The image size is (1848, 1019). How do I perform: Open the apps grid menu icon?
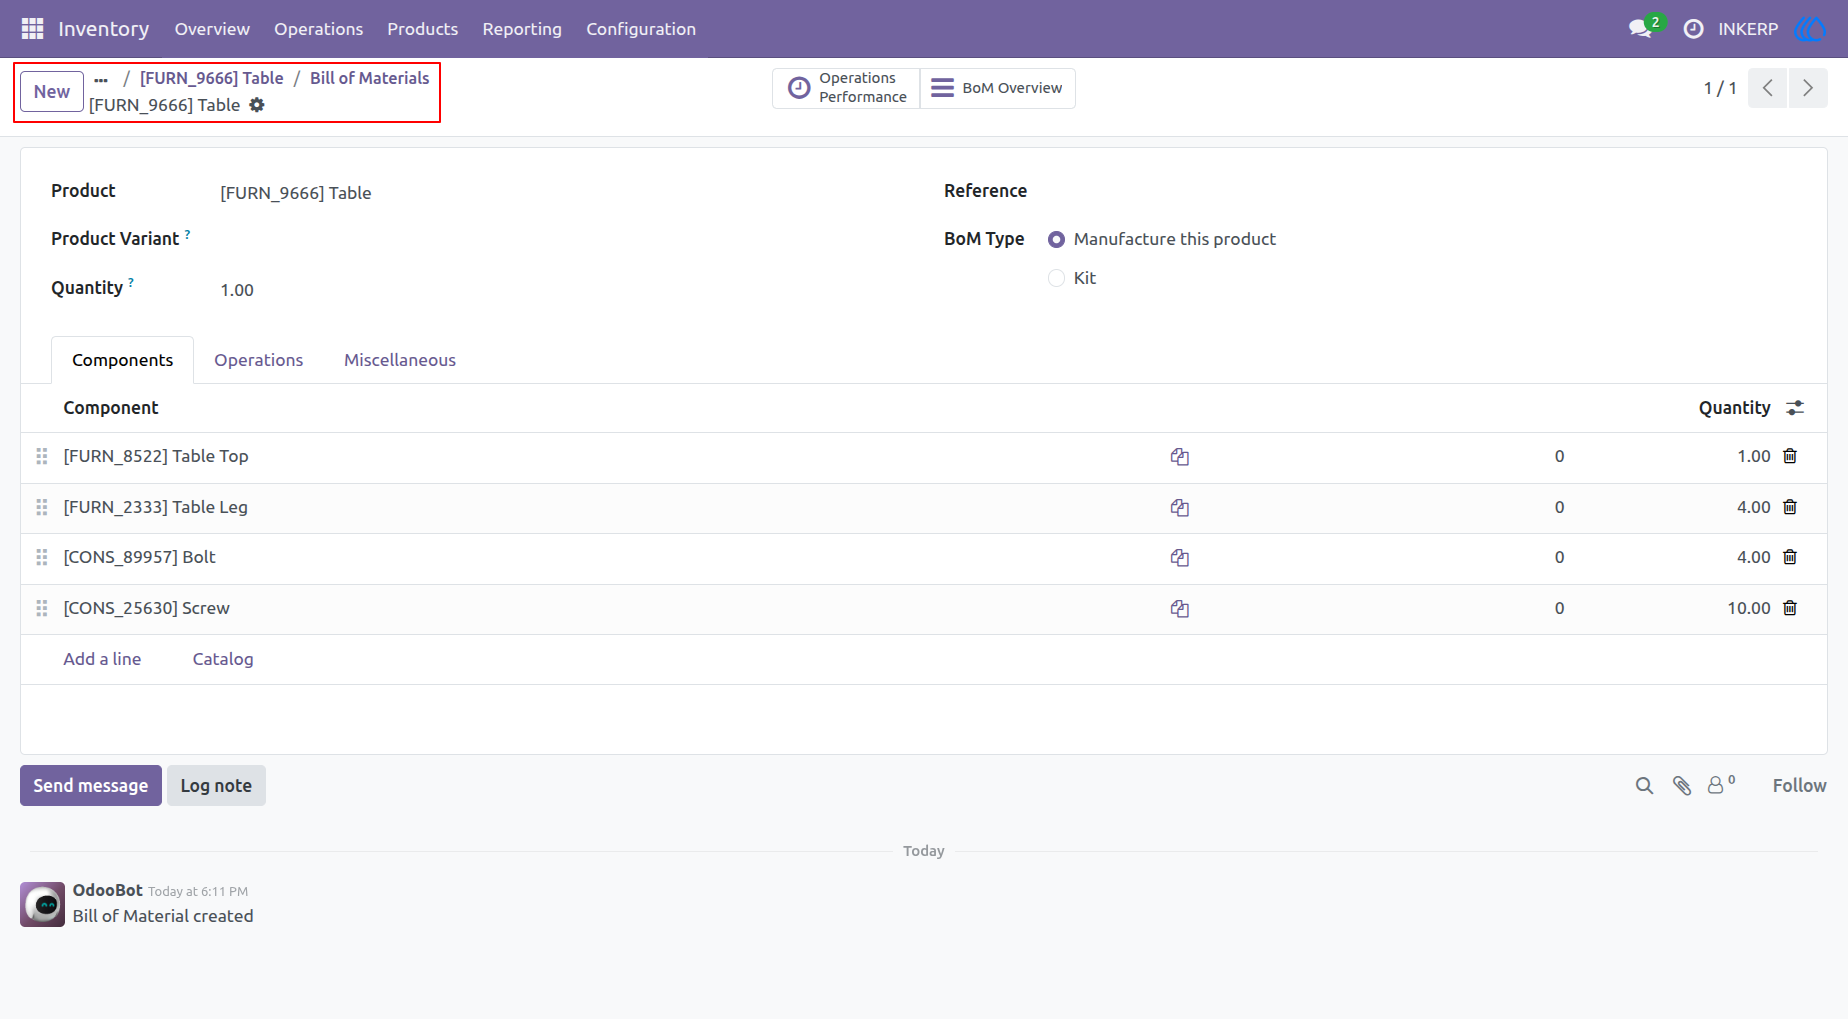32,29
